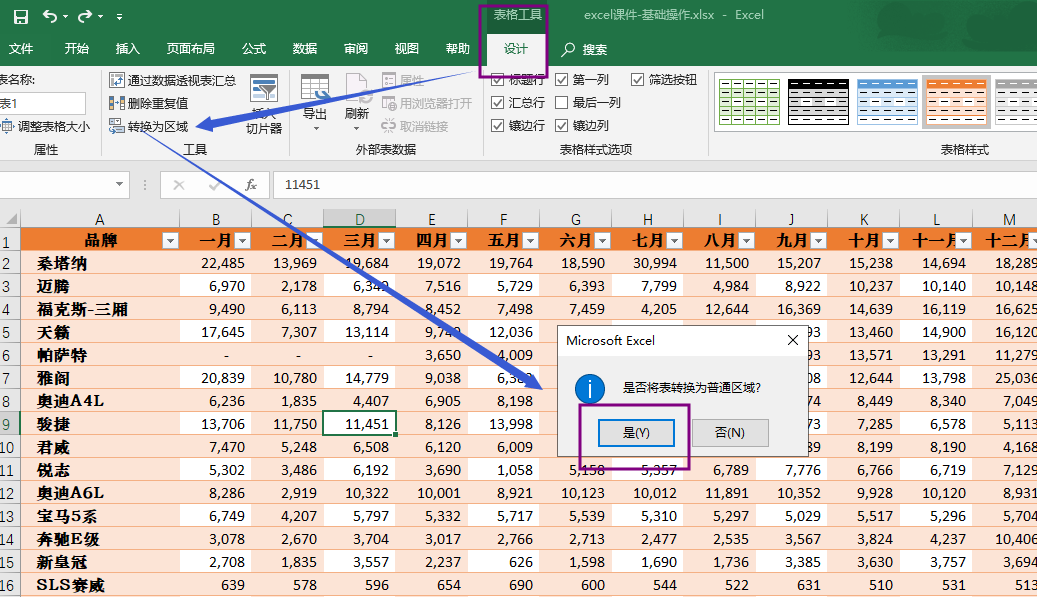Click No (否) in the dialog
Screen dimensions: 1037x597
pyautogui.click(x=730, y=433)
